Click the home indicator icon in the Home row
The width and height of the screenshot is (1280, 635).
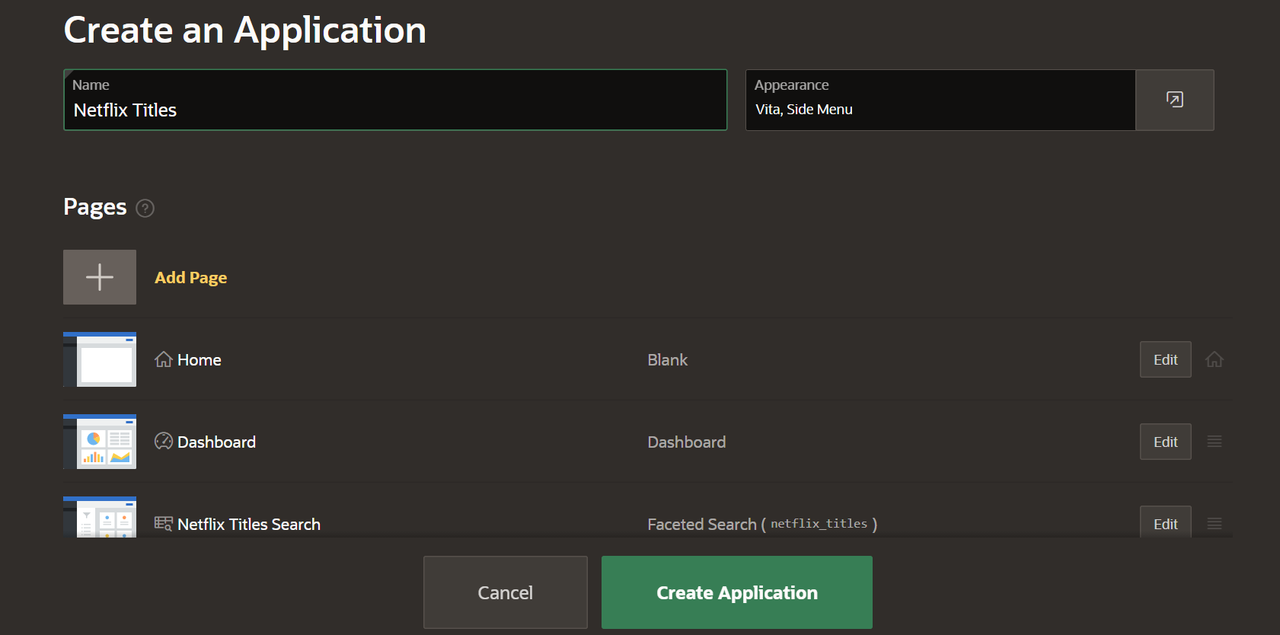(1214, 359)
